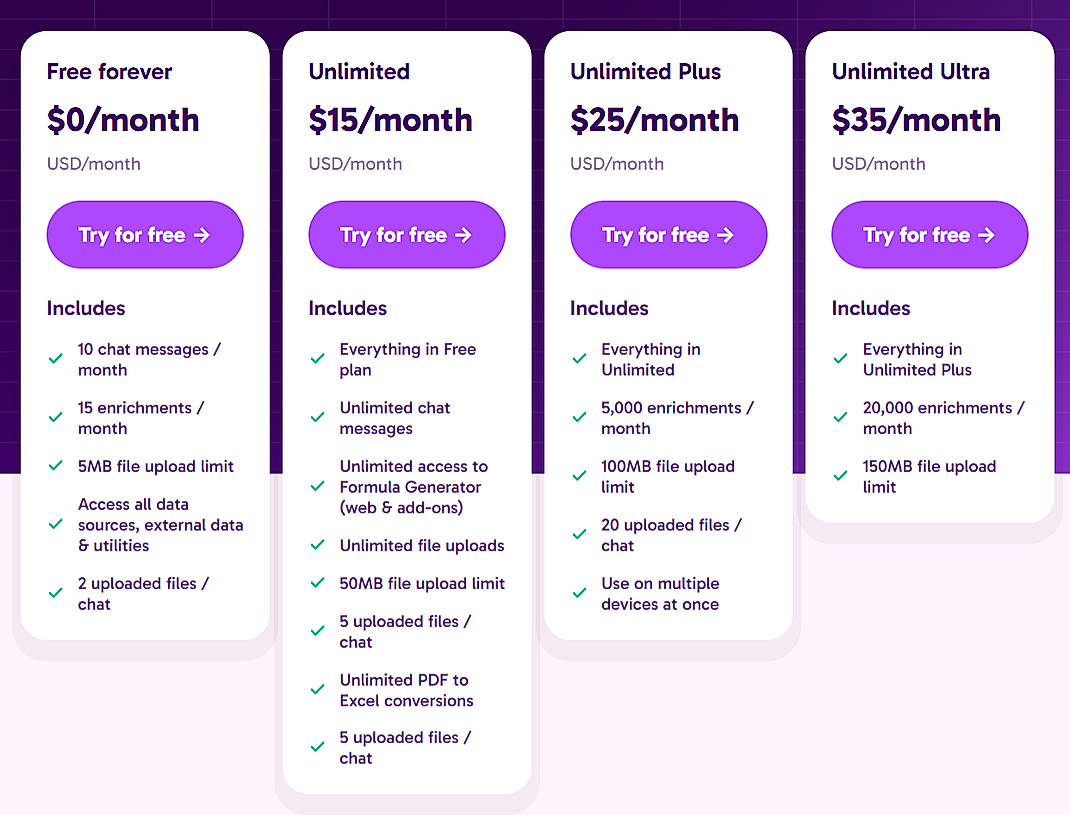Click the checkmark beside Unlimited PDF to Excel conversions
The height and width of the screenshot is (815, 1070).
[x=318, y=689]
